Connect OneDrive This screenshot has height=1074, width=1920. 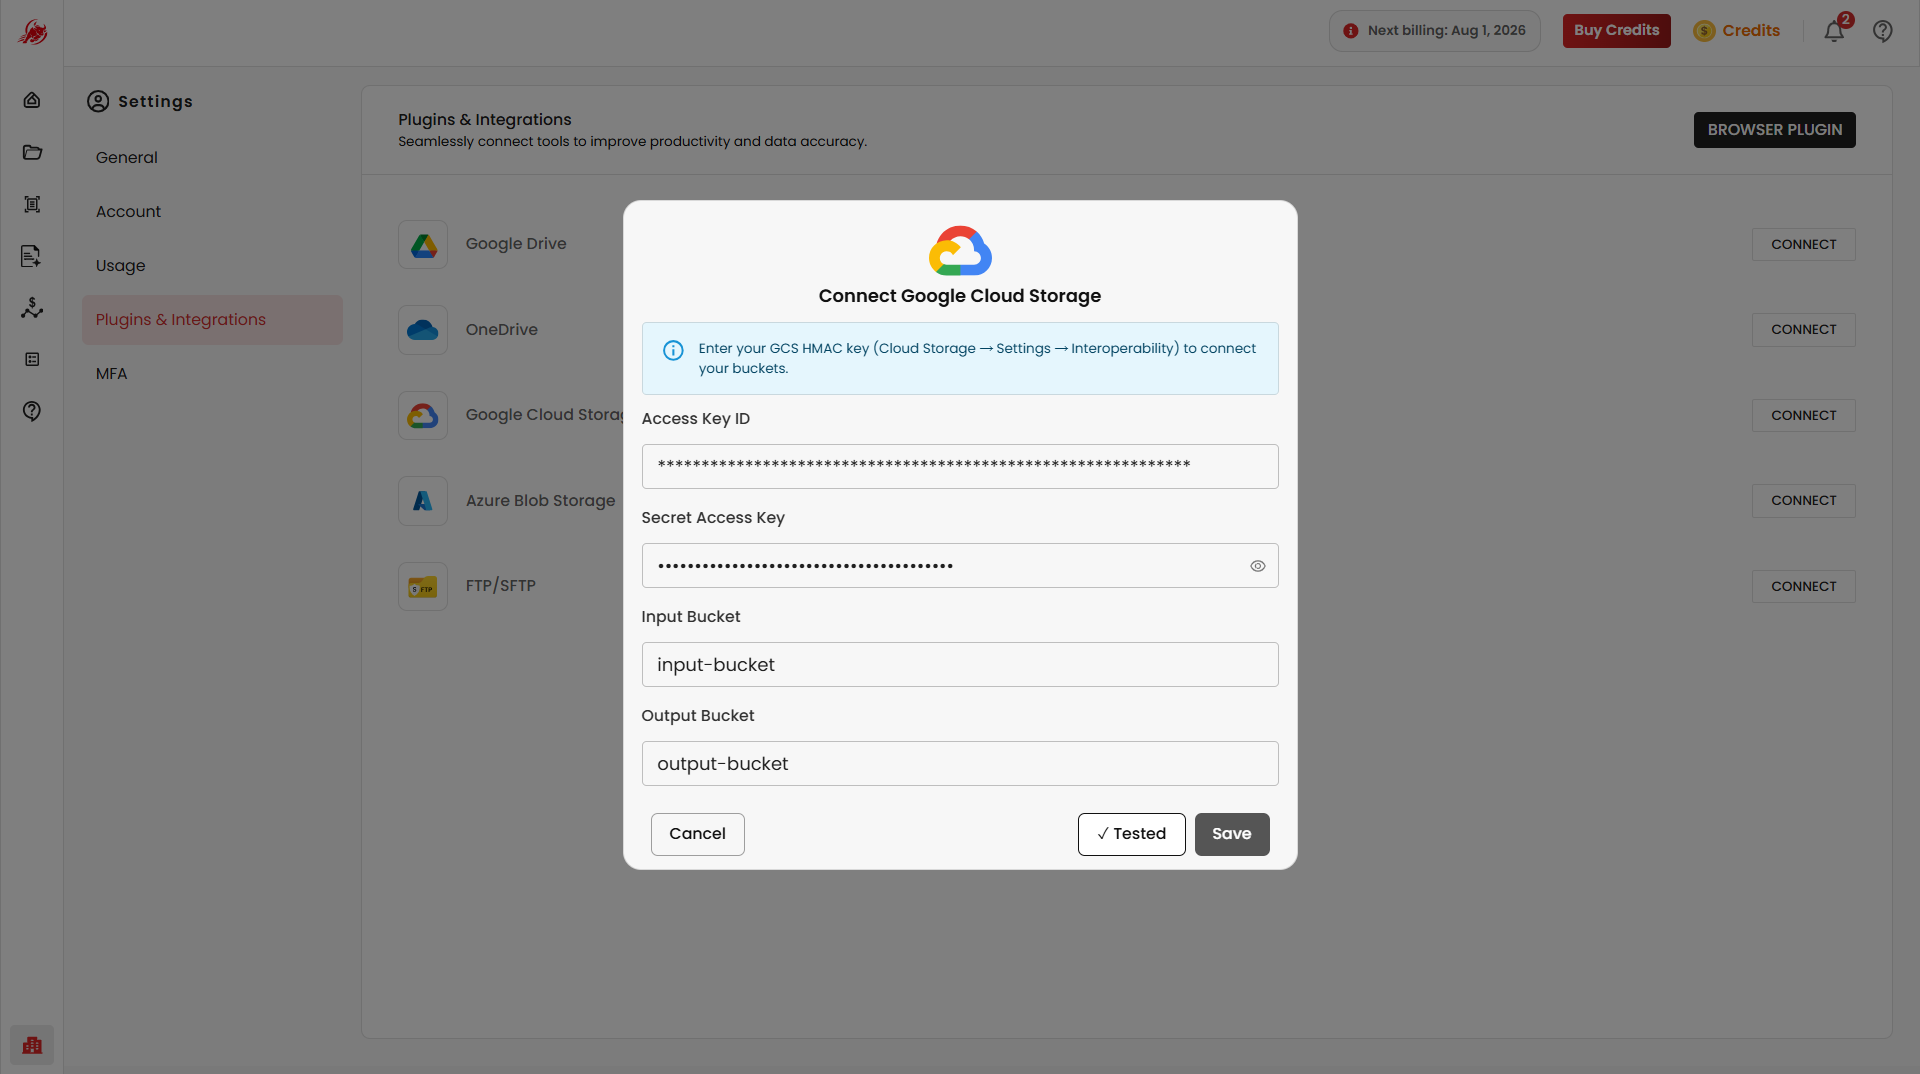tap(1803, 330)
